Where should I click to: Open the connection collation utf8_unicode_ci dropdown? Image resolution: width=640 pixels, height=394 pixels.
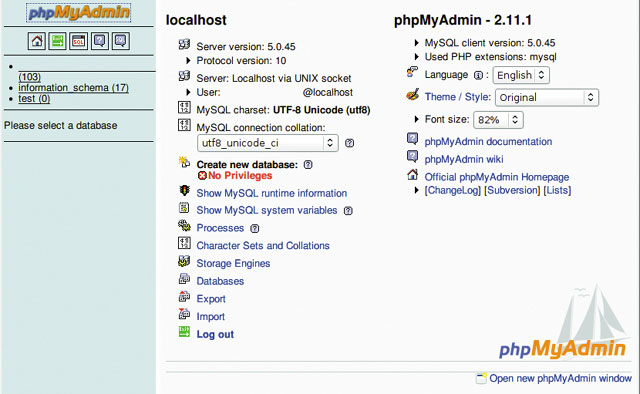point(268,143)
